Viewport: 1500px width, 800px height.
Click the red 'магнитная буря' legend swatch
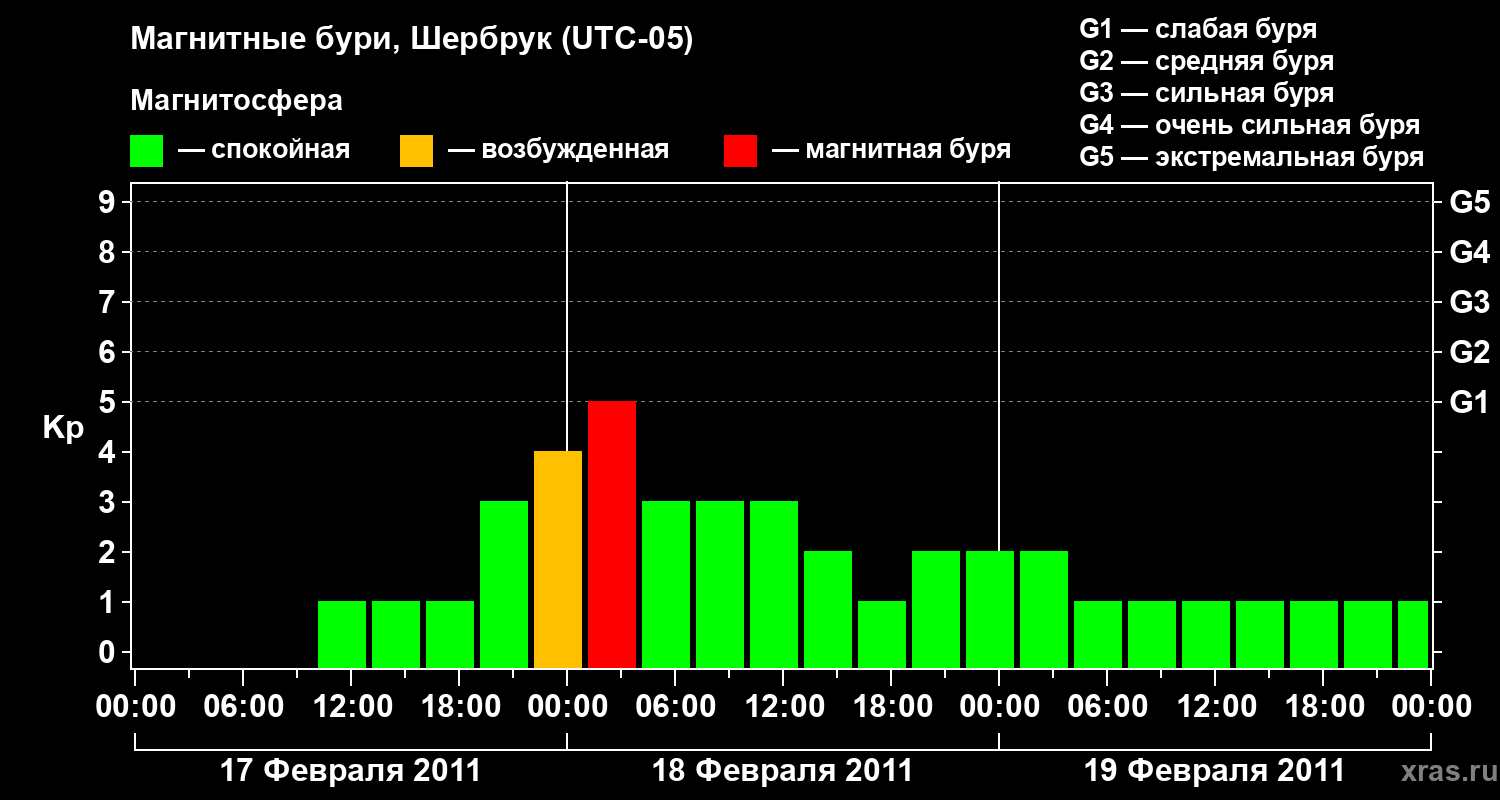pyautogui.click(x=740, y=151)
